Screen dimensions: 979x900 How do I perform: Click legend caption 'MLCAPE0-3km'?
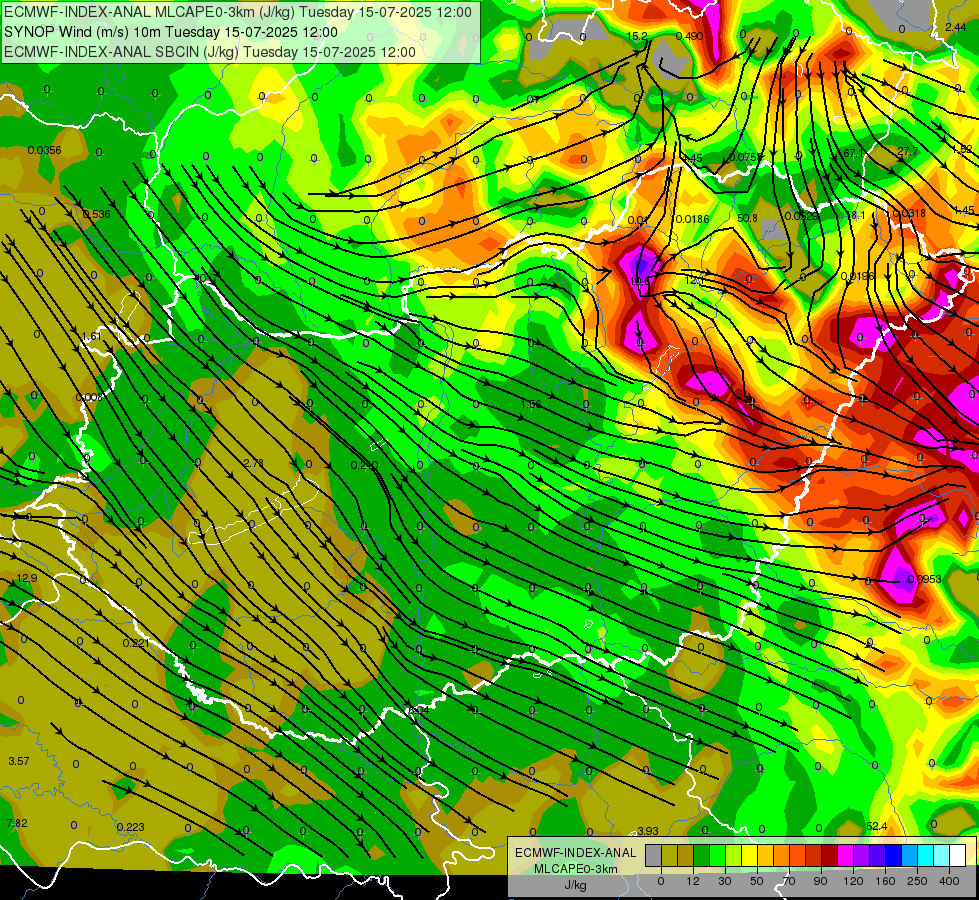coord(576,868)
